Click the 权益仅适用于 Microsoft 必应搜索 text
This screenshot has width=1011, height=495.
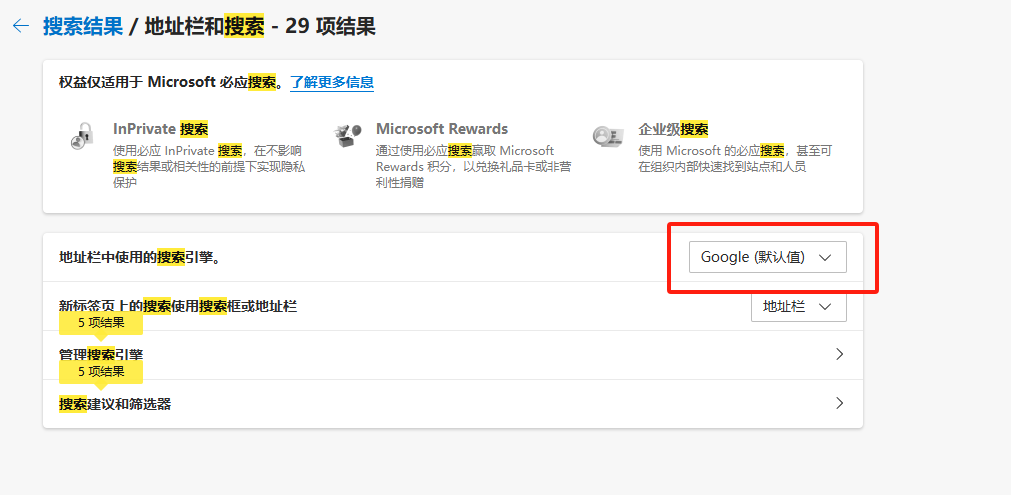(170, 82)
